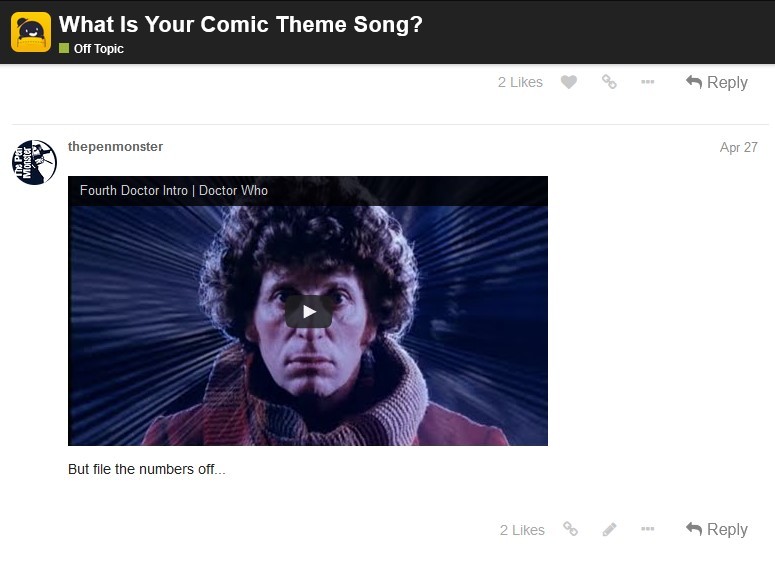Open the Off Topic category
This screenshot has width=775, height=565.
coord(98,48)
